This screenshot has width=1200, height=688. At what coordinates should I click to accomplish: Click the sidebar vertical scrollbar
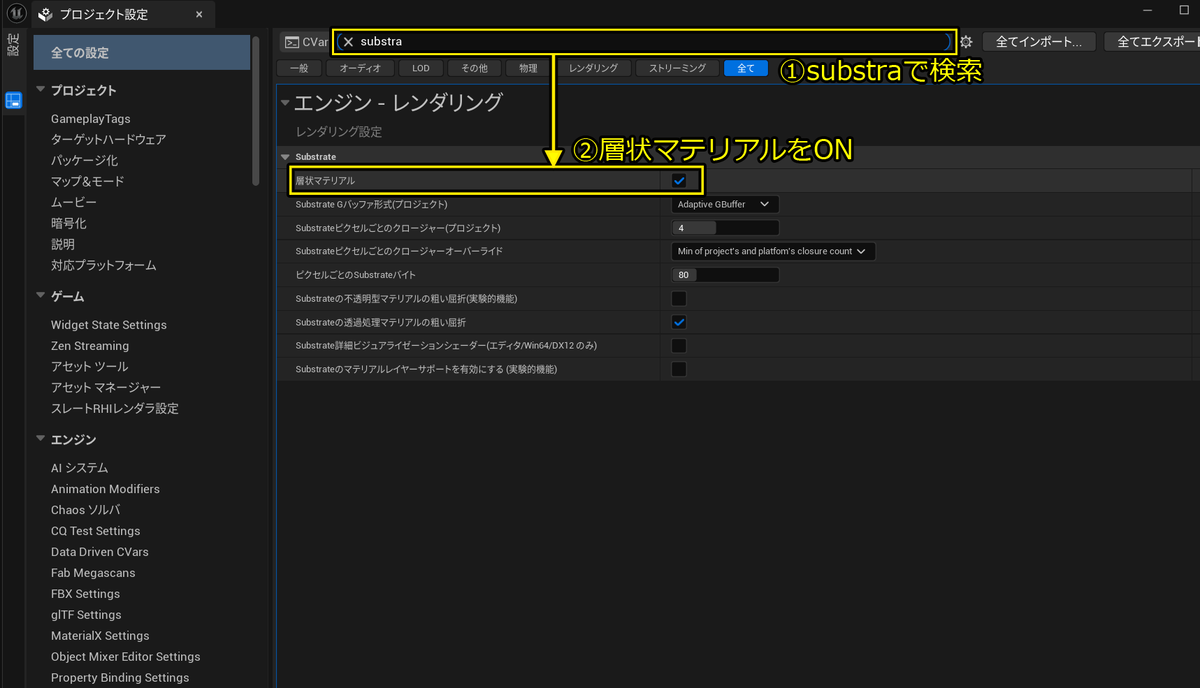click(257, 110)
